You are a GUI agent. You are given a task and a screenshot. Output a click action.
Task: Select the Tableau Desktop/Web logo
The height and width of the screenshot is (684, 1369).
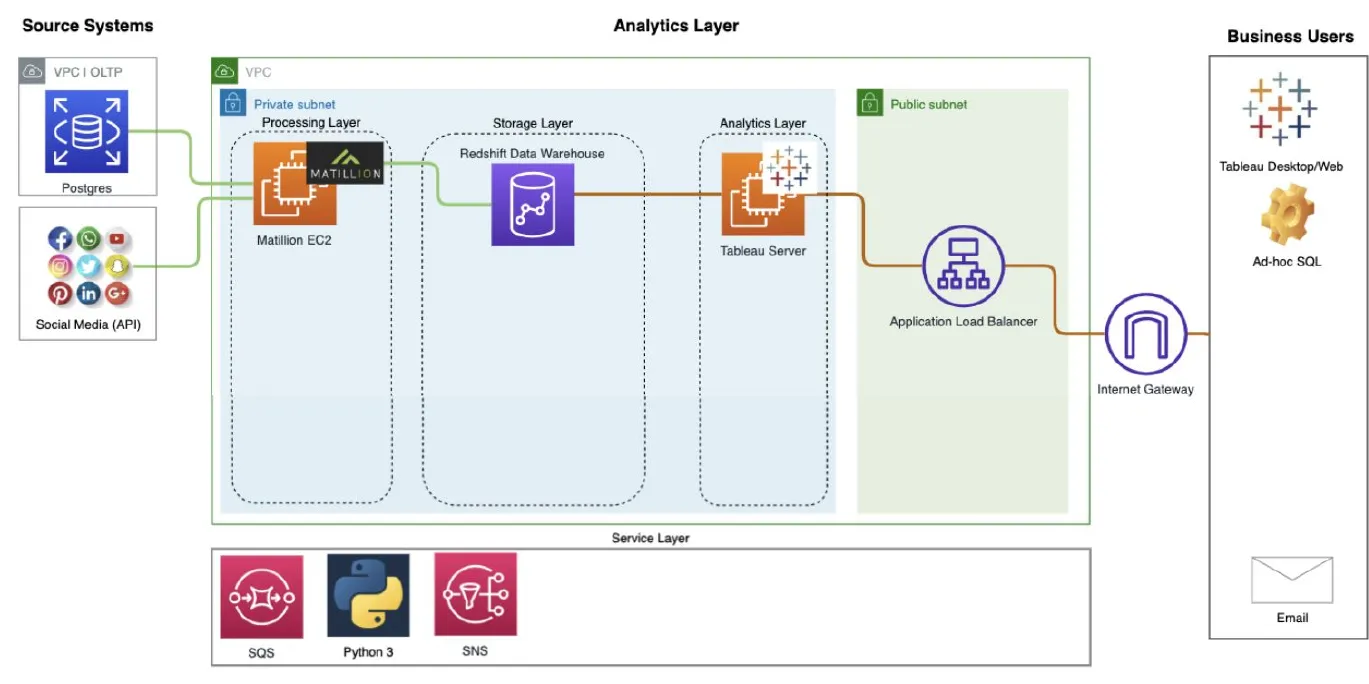pyautogui.click(x=1279, y=109)
